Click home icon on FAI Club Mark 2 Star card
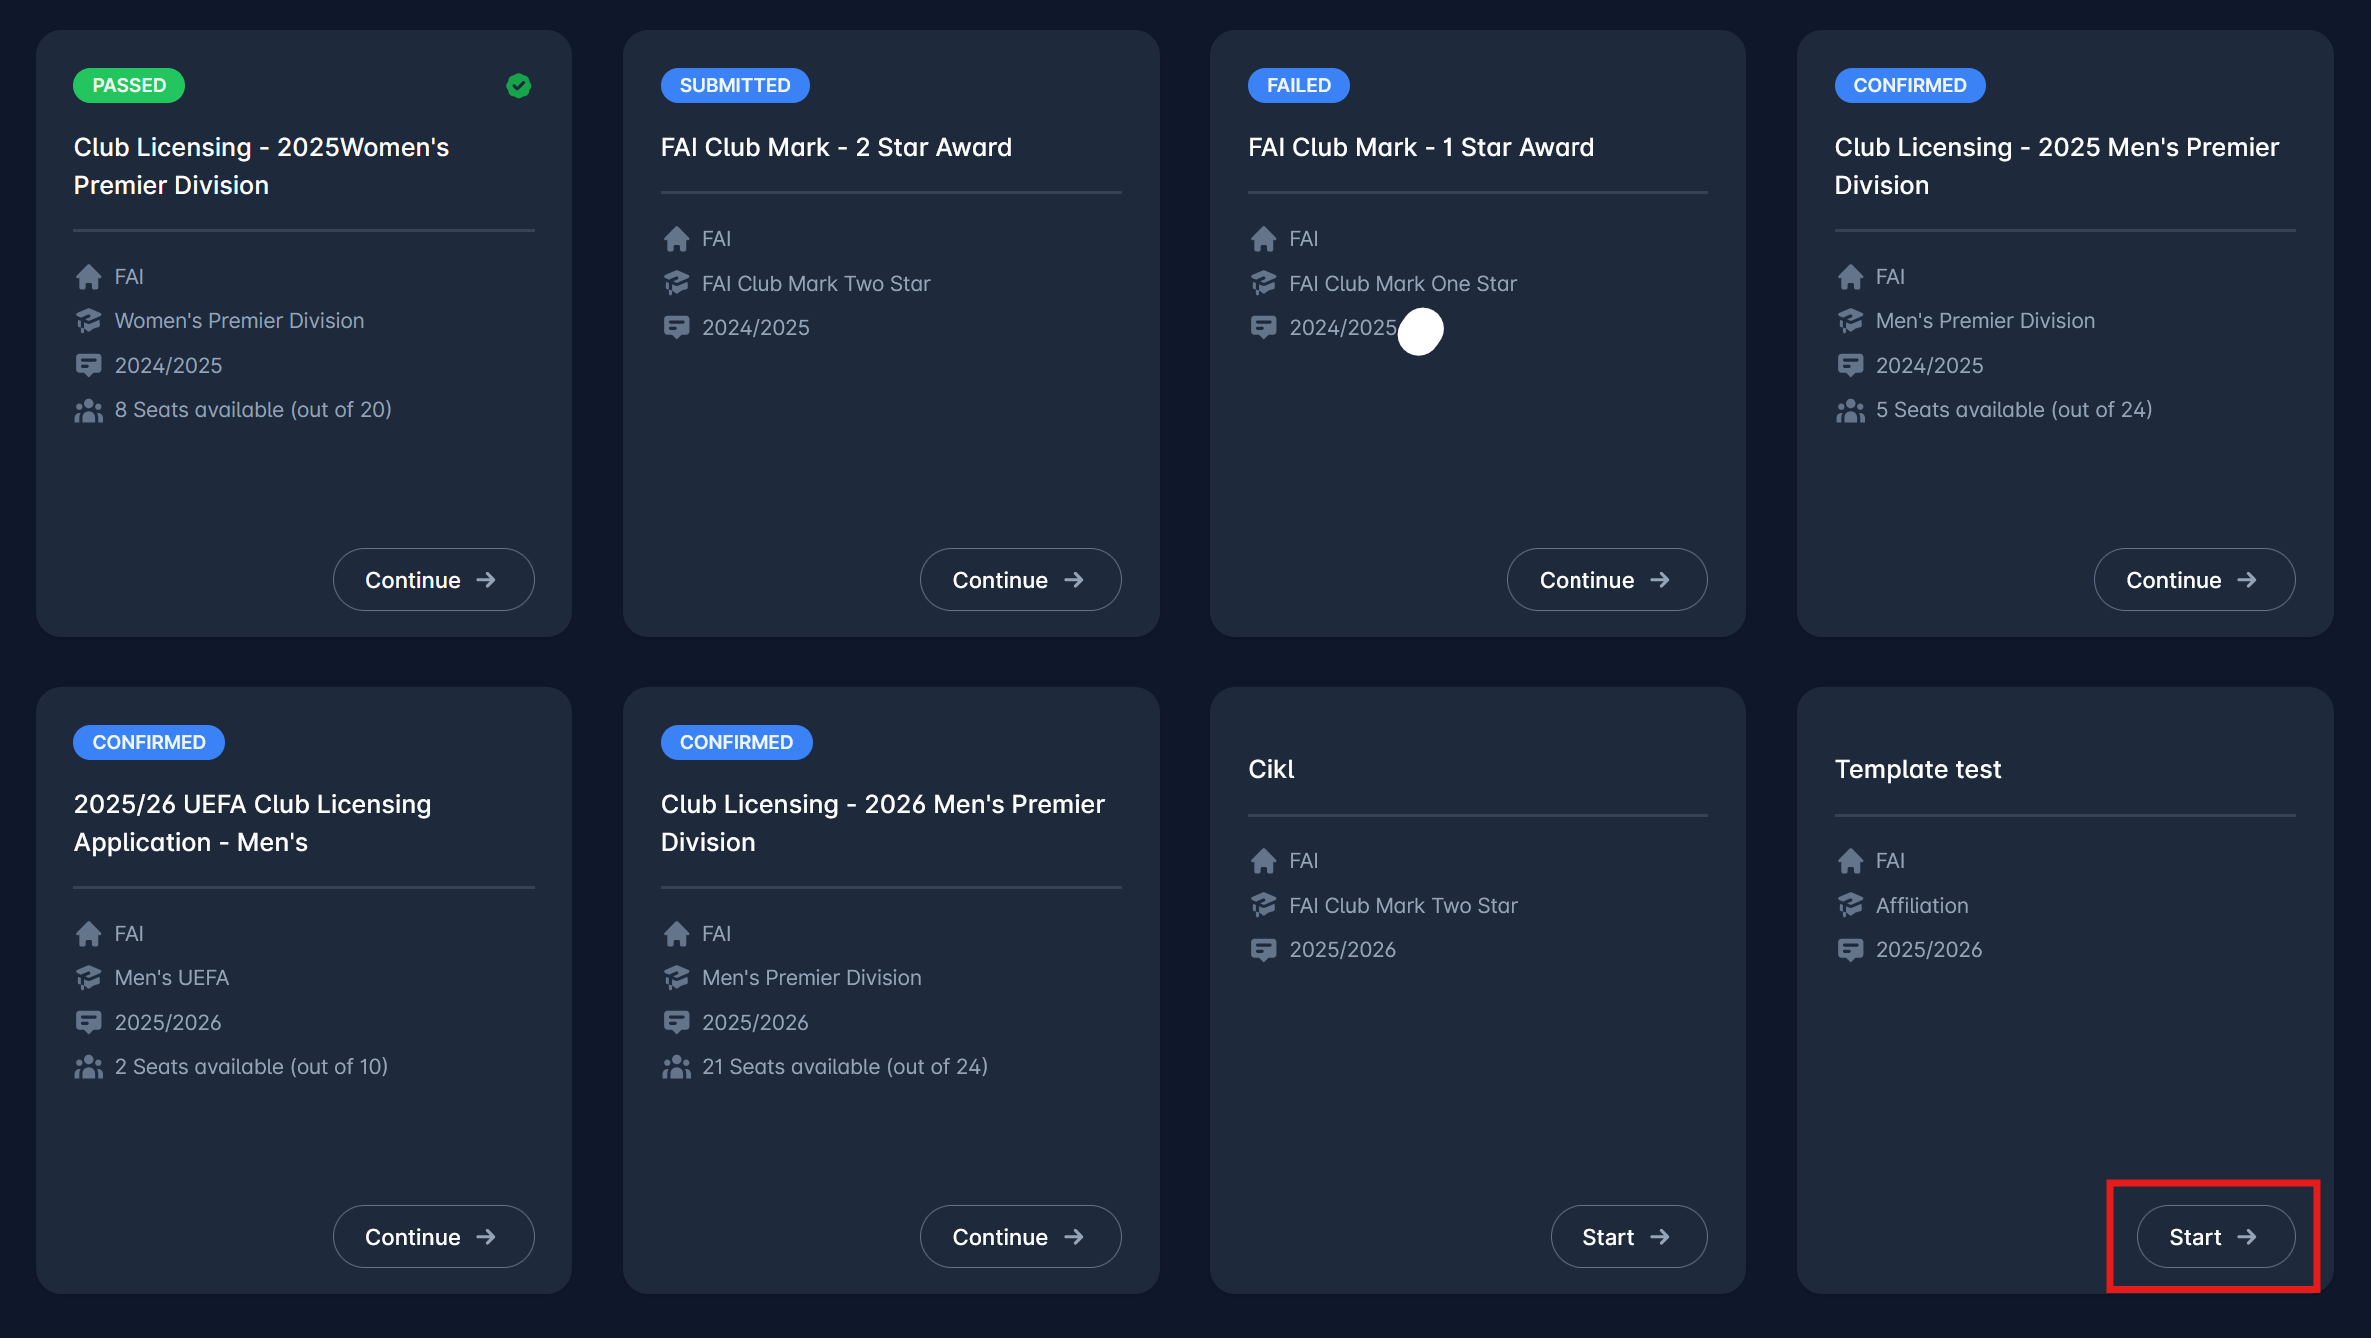This screenshot has height=1338, width=2371. tap(676, 239)
